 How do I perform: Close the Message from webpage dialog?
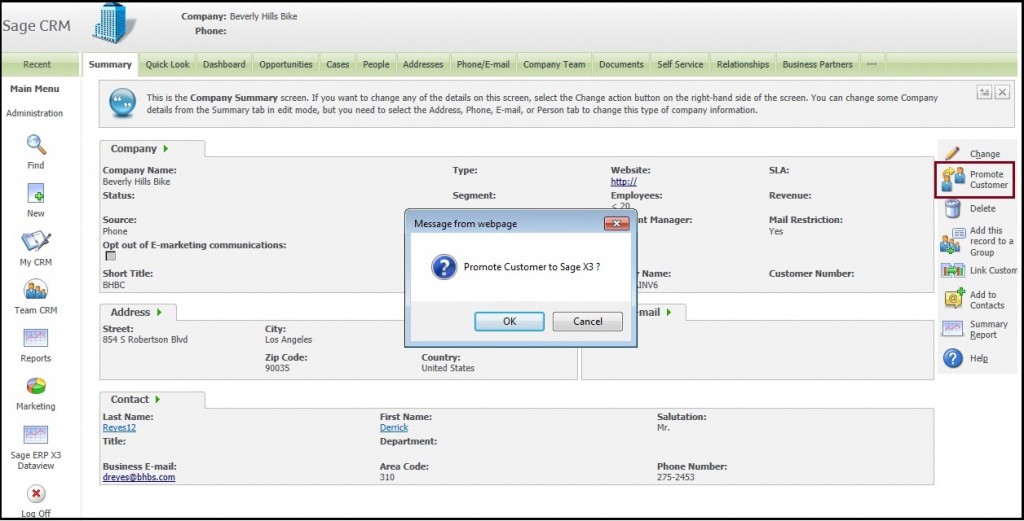[x=616, y=223]
